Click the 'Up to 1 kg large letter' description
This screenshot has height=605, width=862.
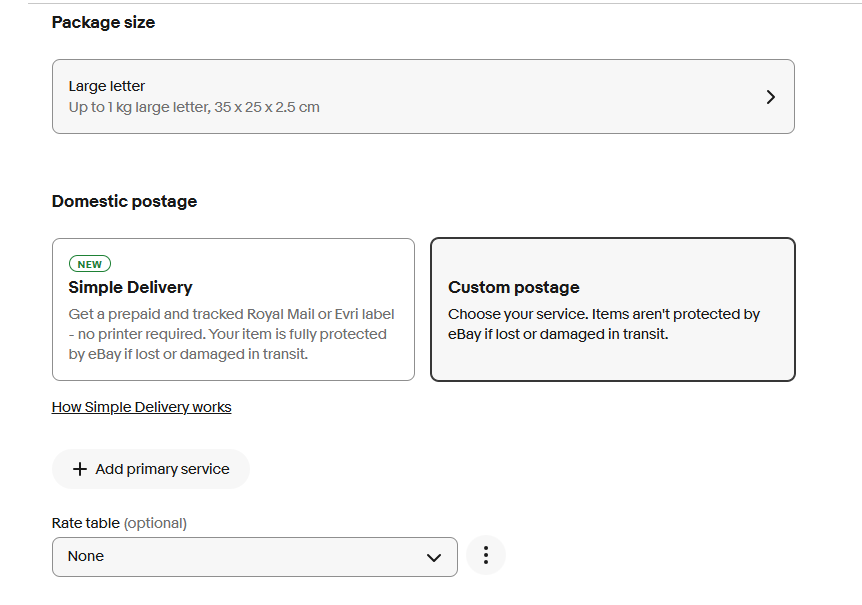[x=194, y=107]
